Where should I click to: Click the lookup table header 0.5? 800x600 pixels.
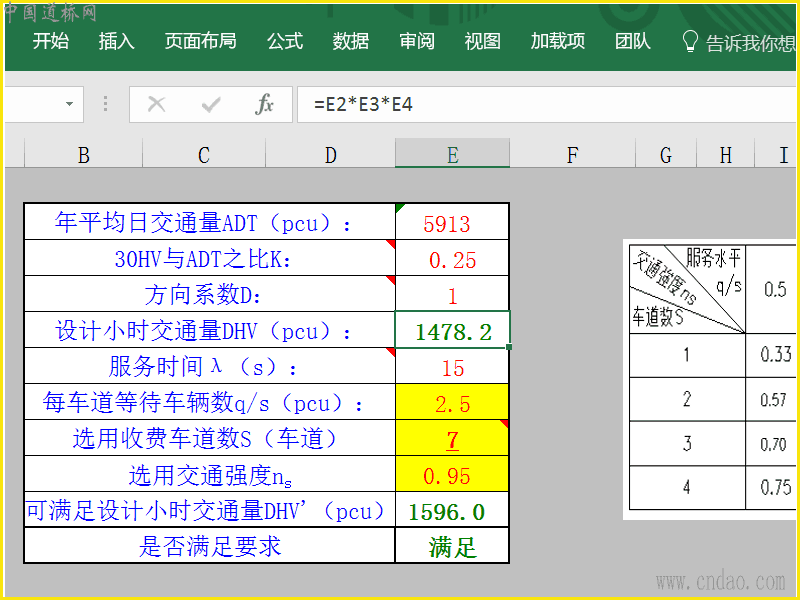coord(774,289)
